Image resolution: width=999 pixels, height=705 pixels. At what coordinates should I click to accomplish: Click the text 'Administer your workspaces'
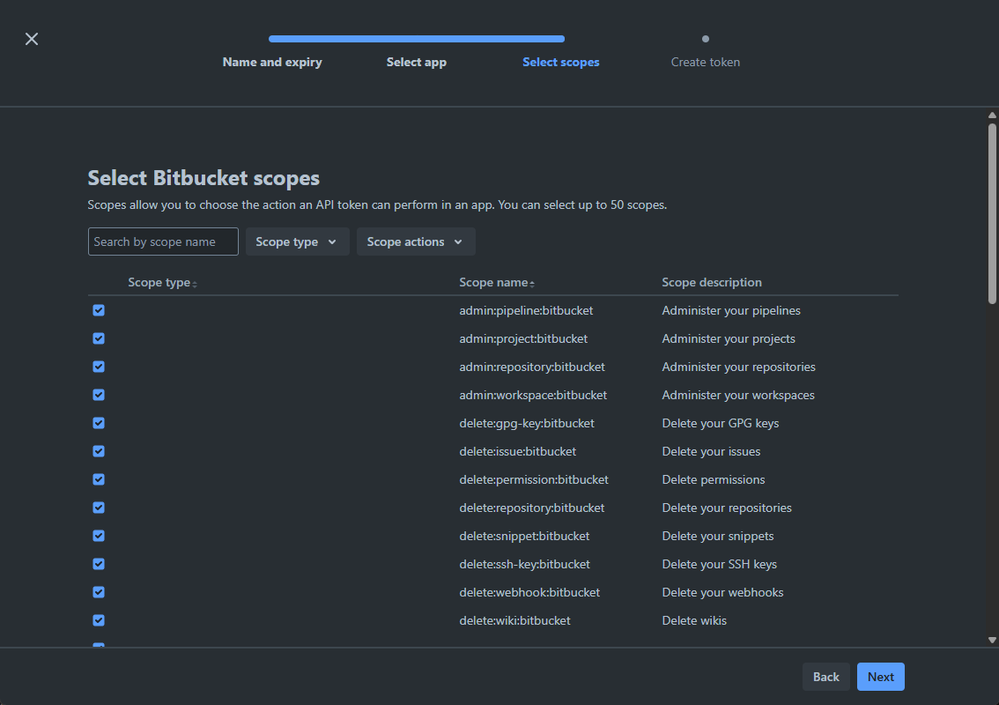click(x=738, y=395)
